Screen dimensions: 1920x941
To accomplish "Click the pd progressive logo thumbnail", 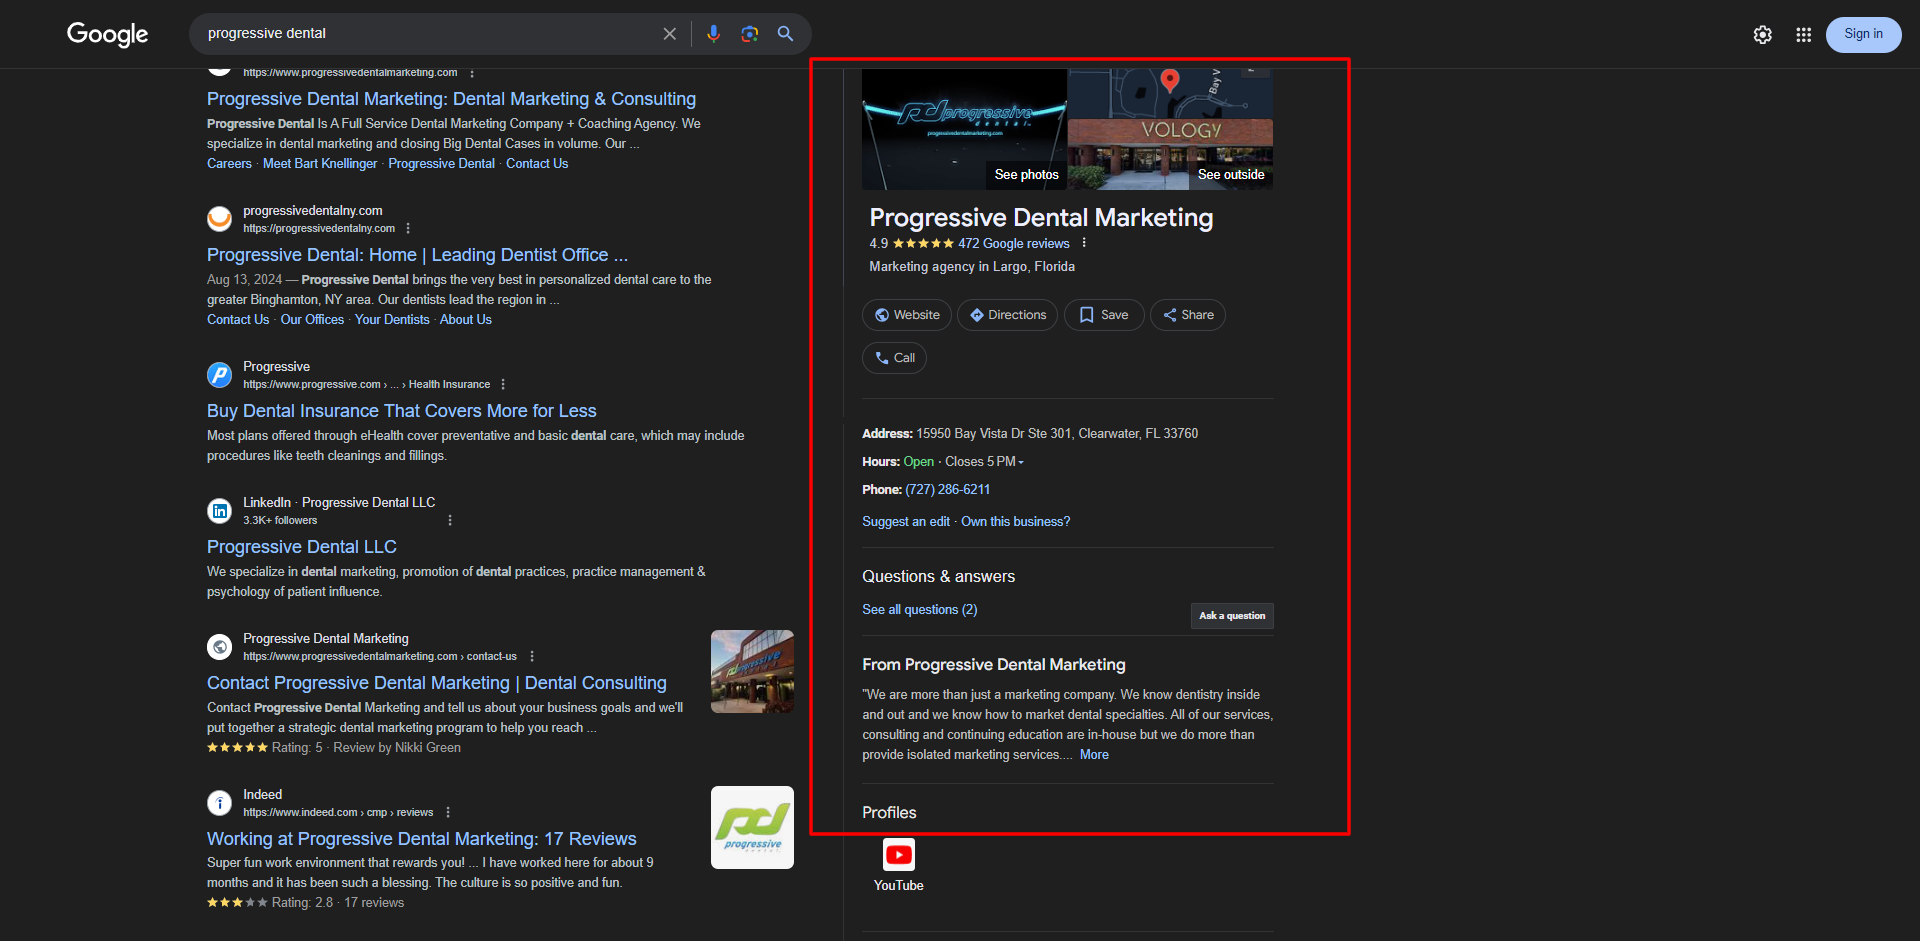I will [x=752, y=827].
